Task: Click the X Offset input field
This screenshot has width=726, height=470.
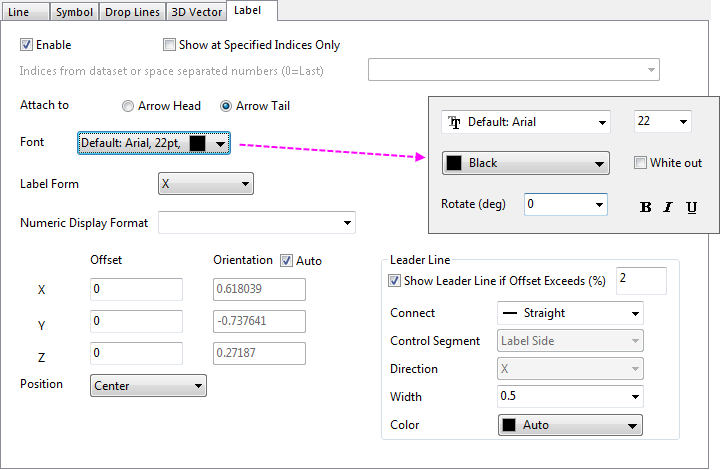Action: click(x=136, y=289)
